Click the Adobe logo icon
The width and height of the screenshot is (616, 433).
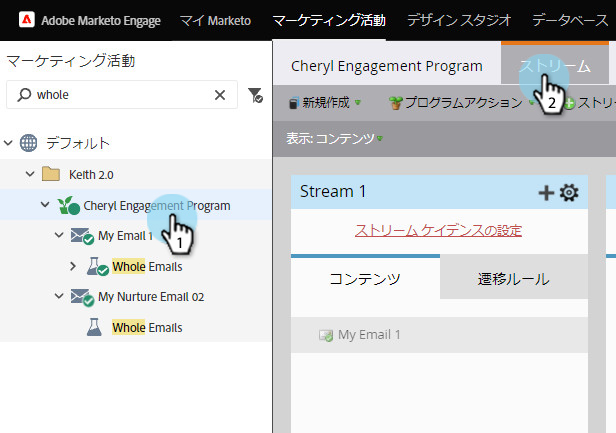click(27, 20)
